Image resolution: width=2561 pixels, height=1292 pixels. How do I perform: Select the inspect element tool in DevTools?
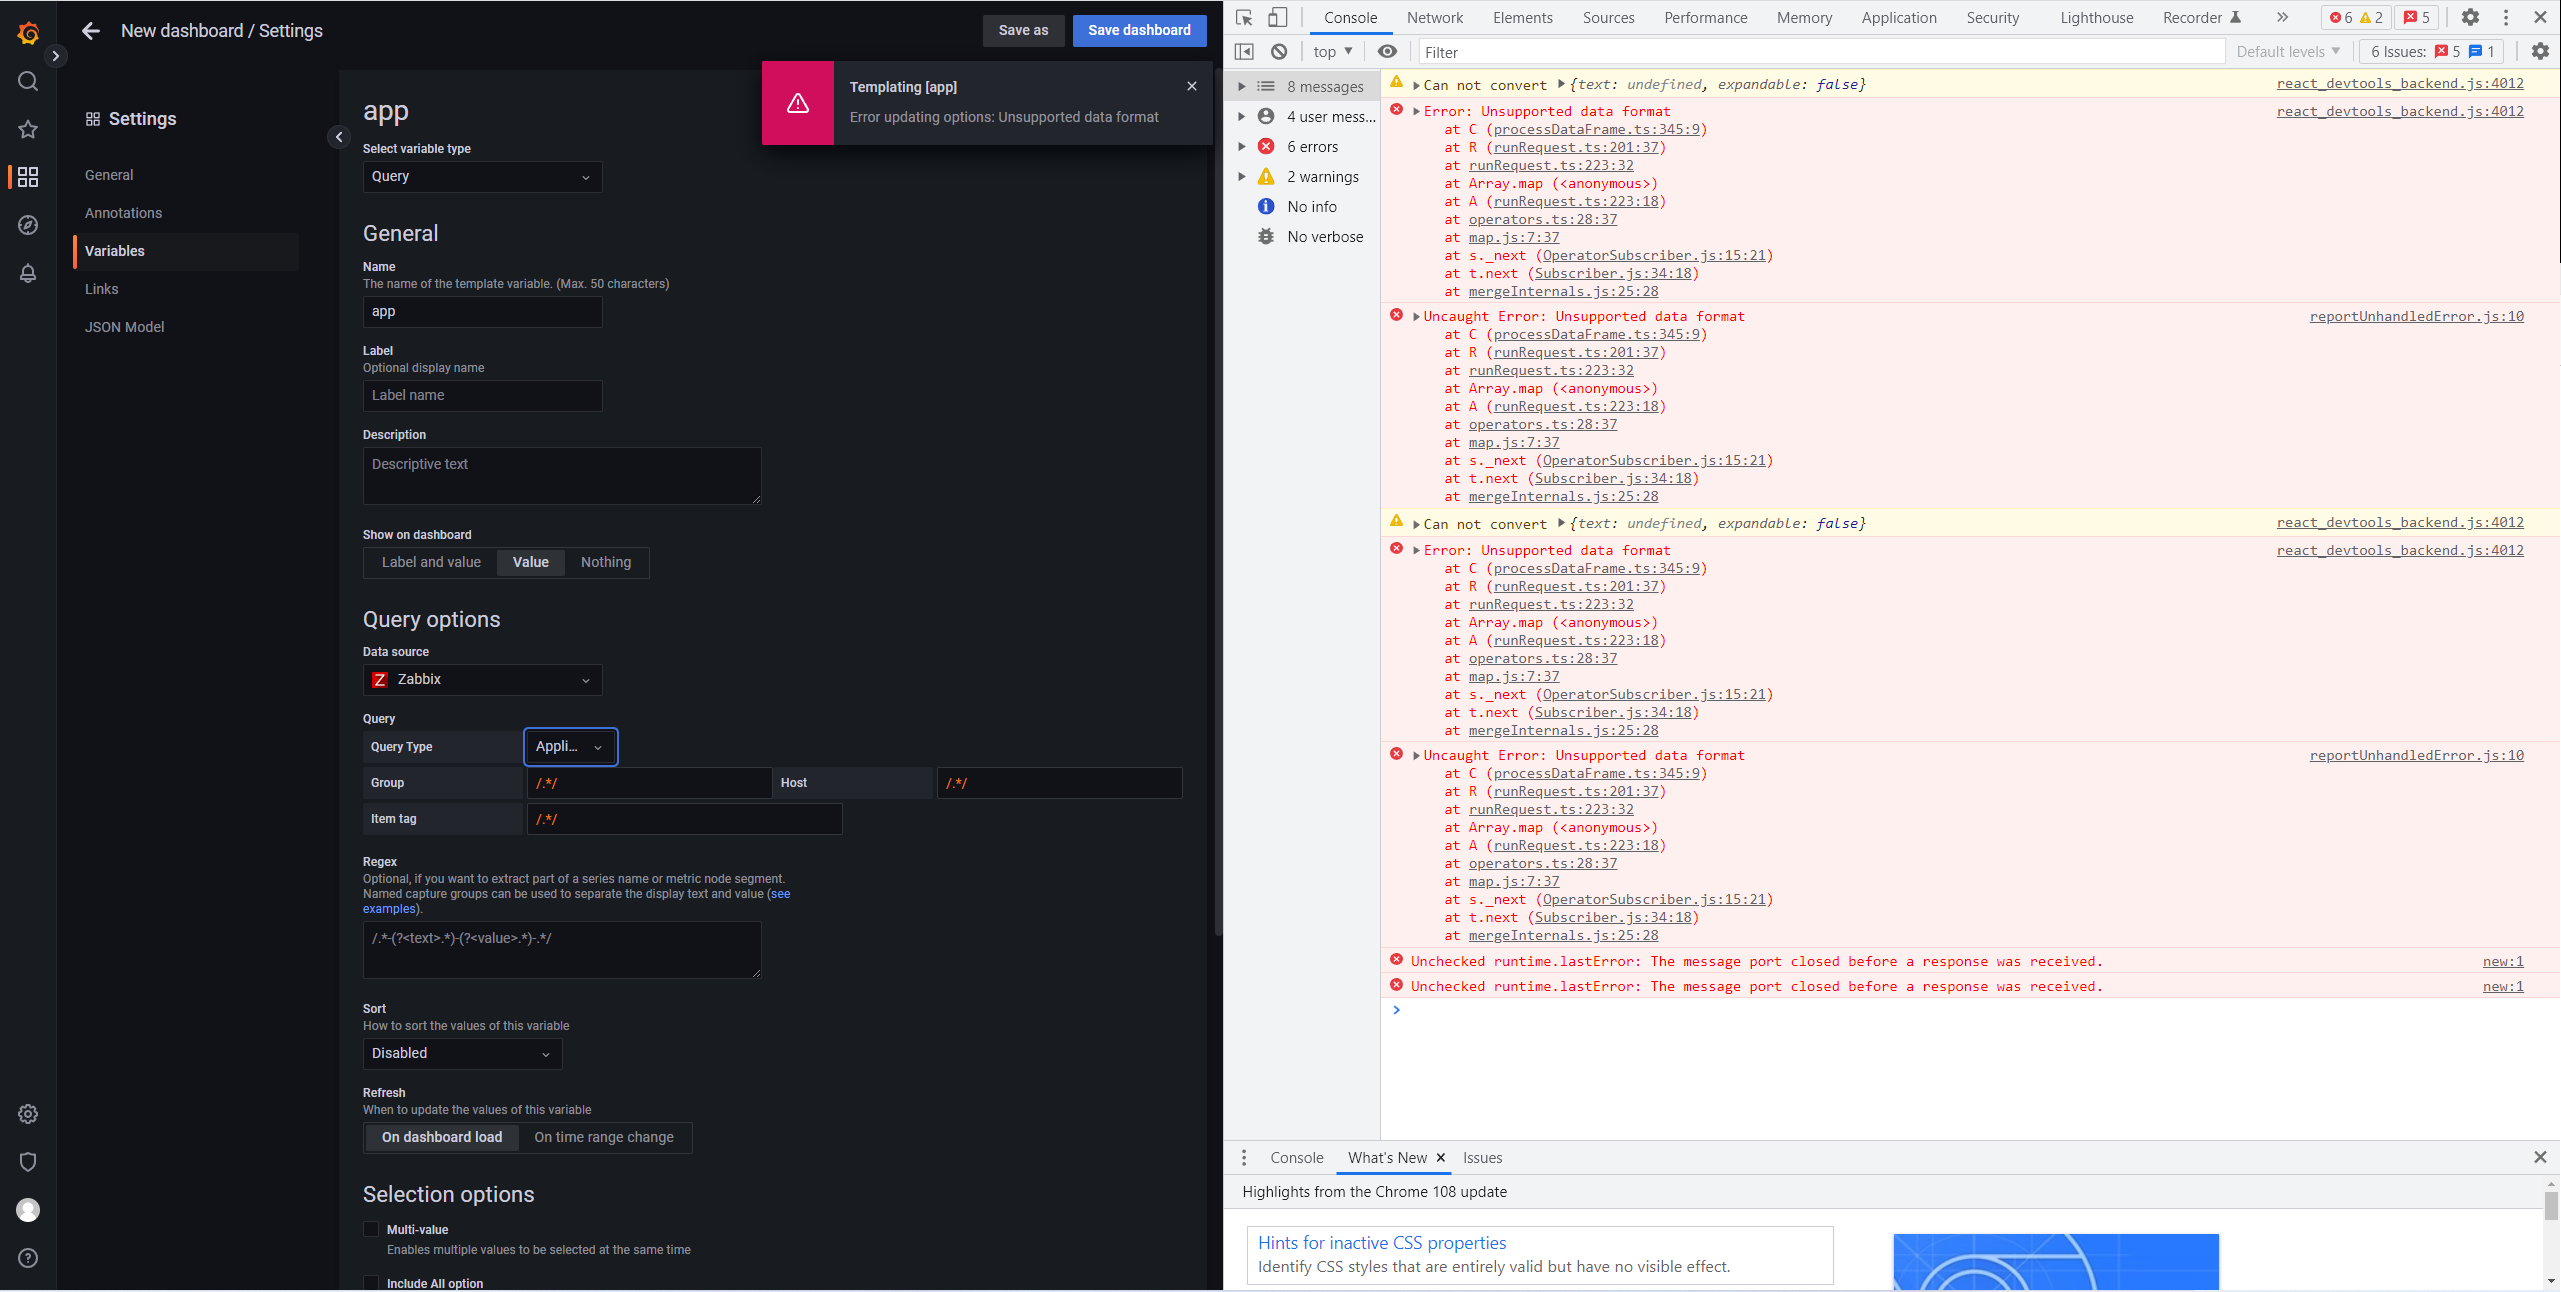pos(1243,17)
